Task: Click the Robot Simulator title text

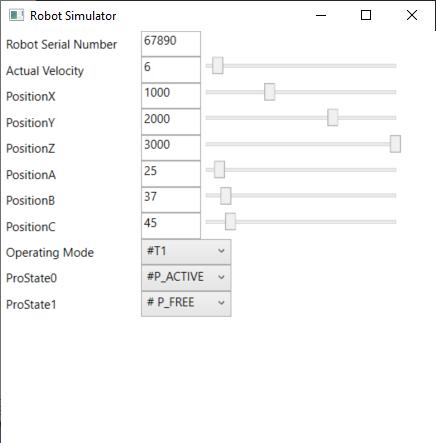Action: pyautogui.click(x=73, y=16)
